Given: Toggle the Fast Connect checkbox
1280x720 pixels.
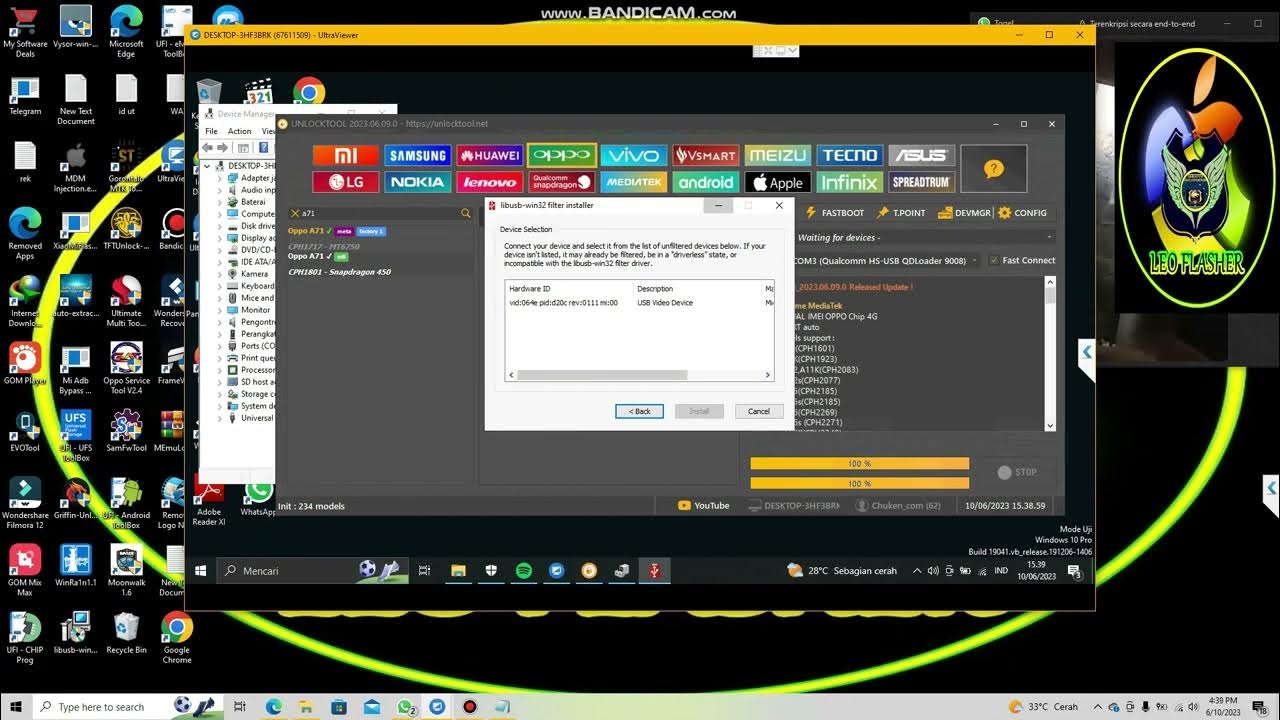Looking at the screenshot, I should (x=993, y=260).
